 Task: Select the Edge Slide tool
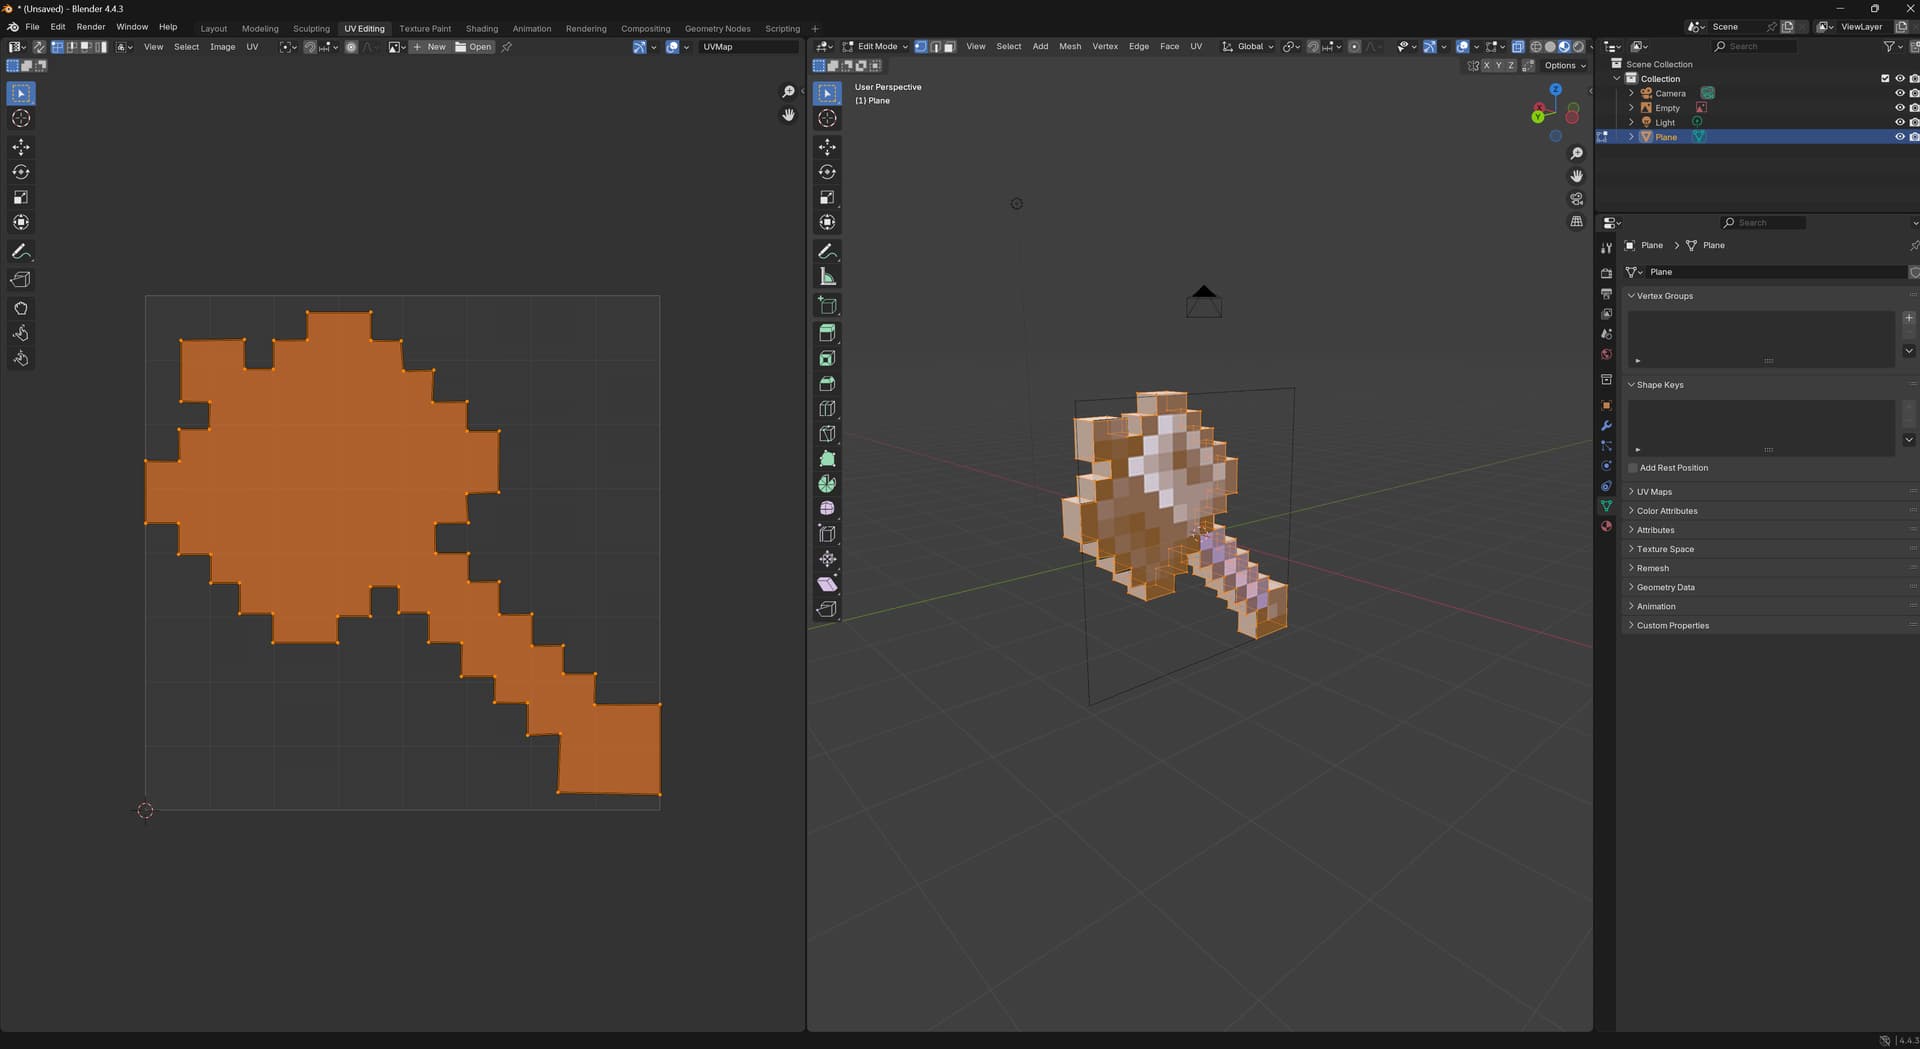827,533
